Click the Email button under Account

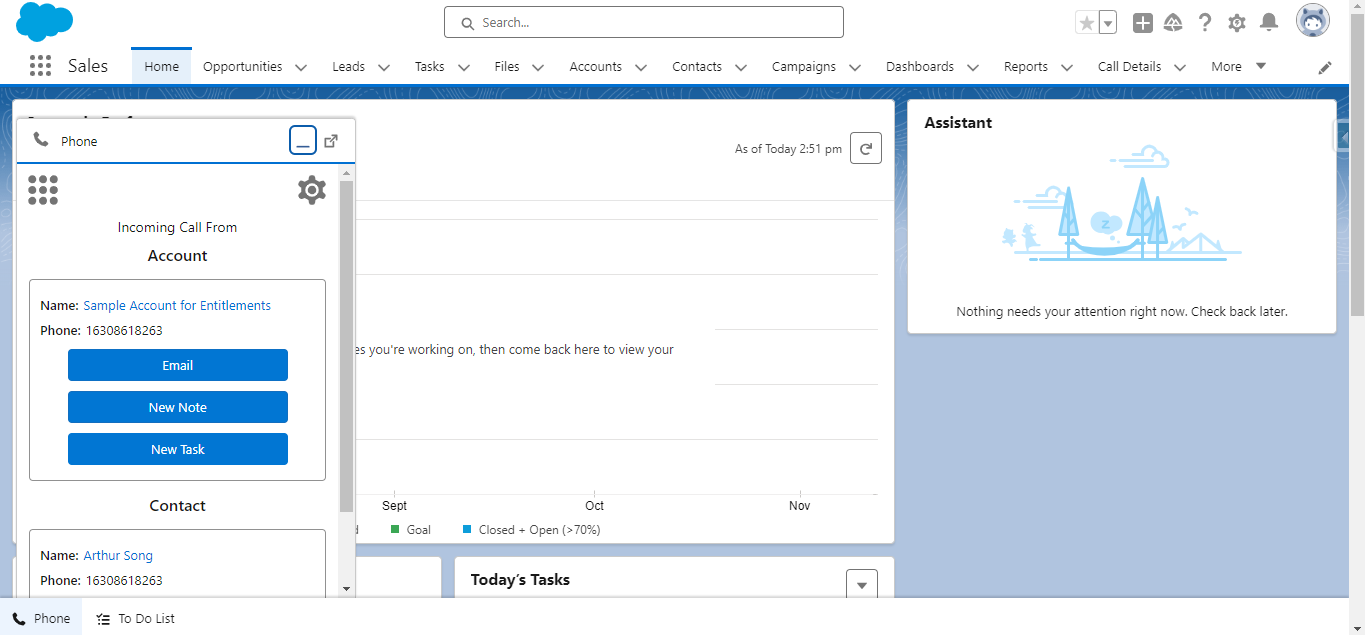pos(178,365)
